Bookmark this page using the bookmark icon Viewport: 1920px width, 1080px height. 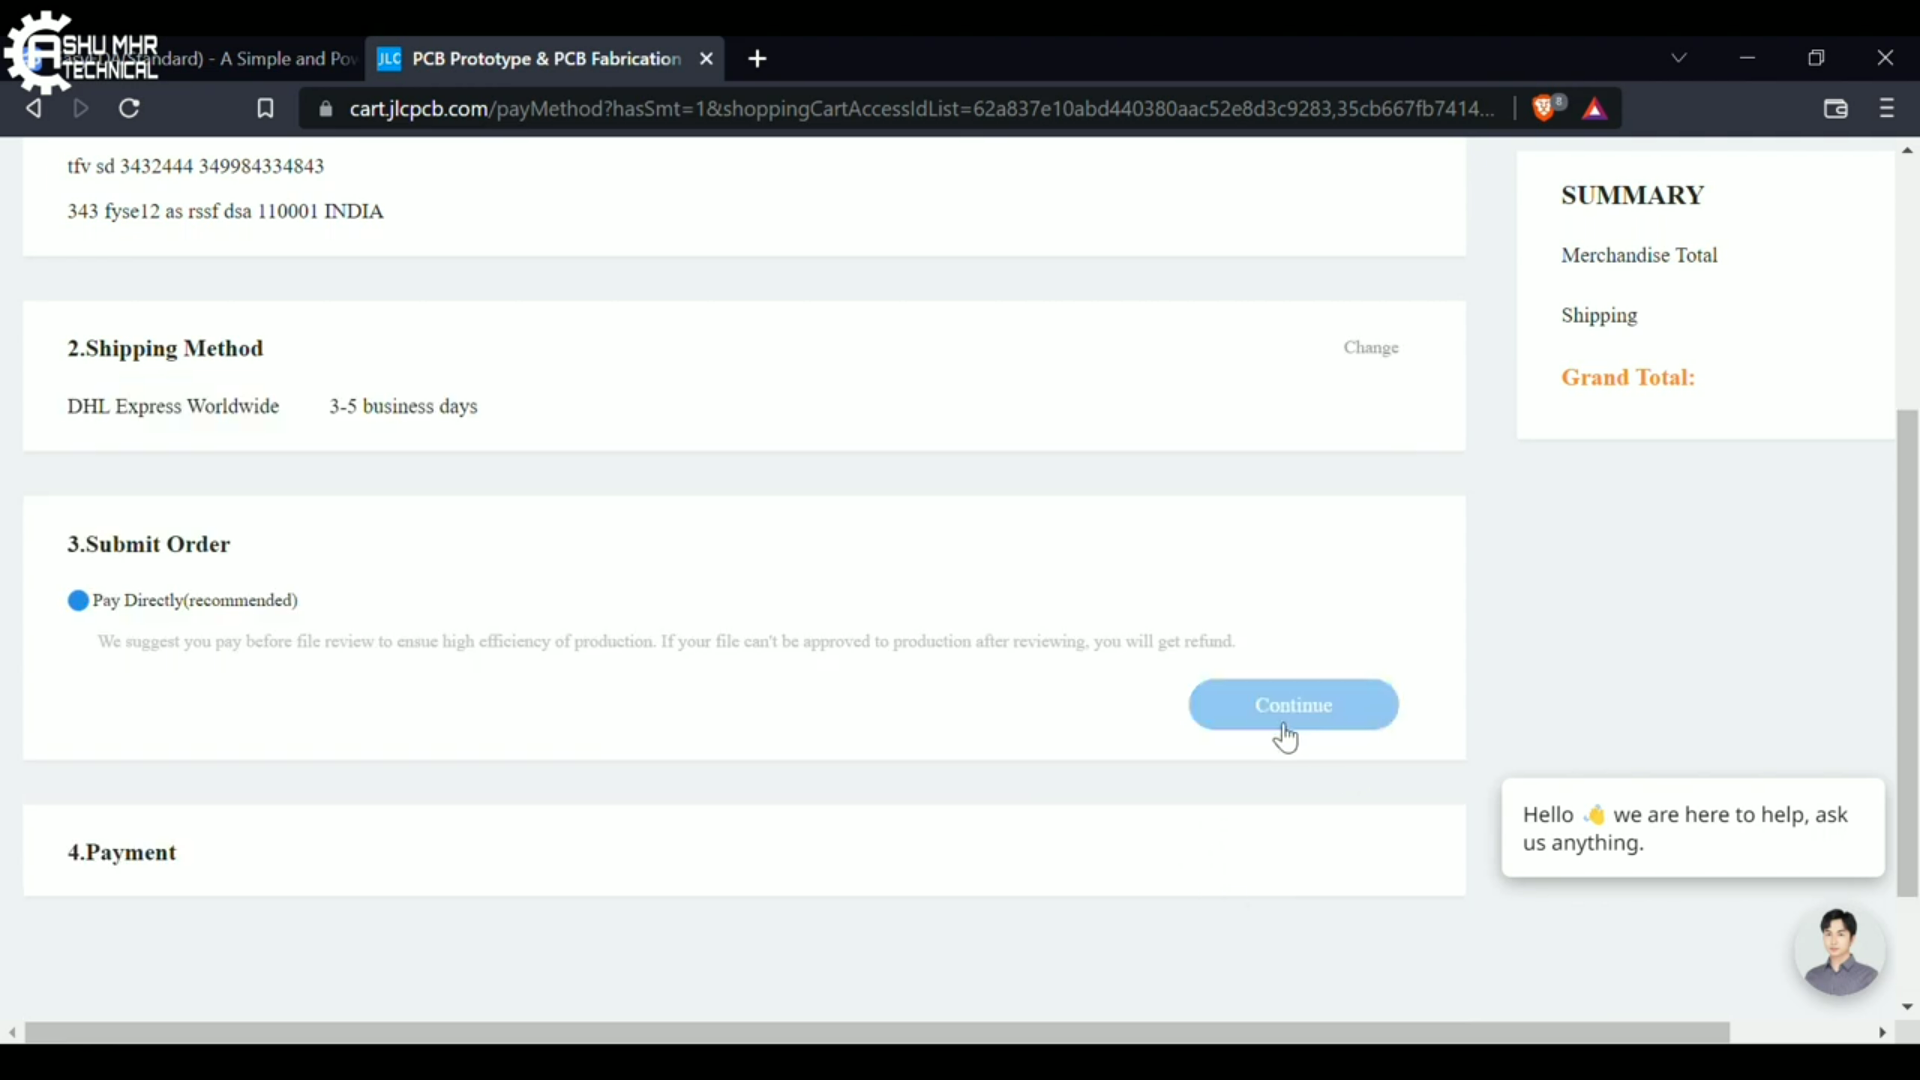point(265,108)
